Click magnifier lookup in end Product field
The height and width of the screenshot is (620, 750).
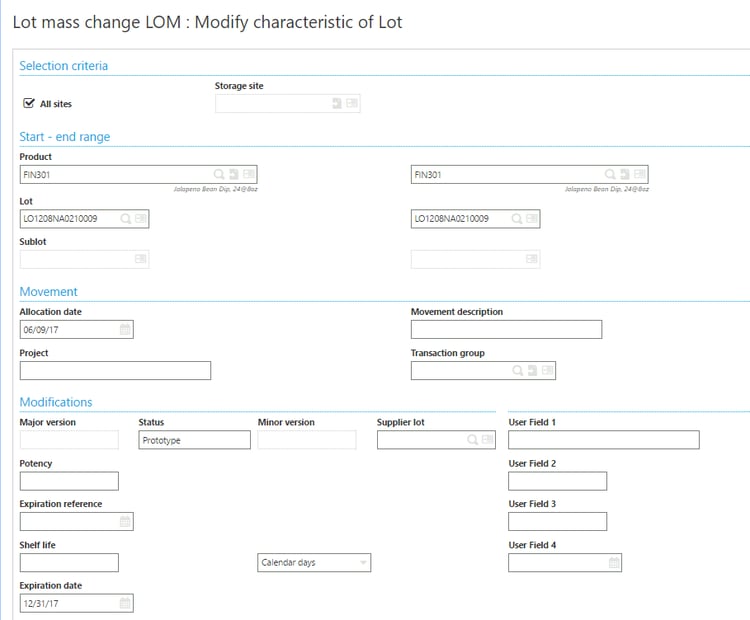610,174
